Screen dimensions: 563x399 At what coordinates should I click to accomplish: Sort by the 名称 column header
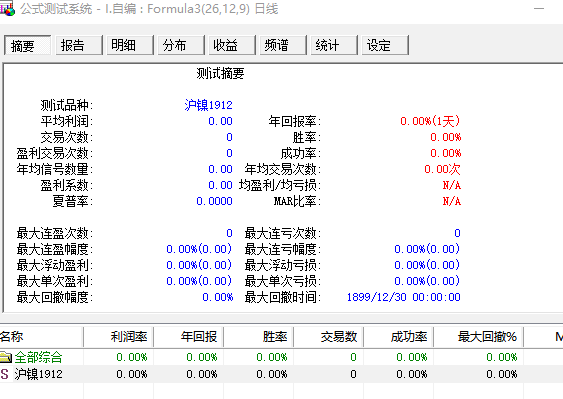41,337
